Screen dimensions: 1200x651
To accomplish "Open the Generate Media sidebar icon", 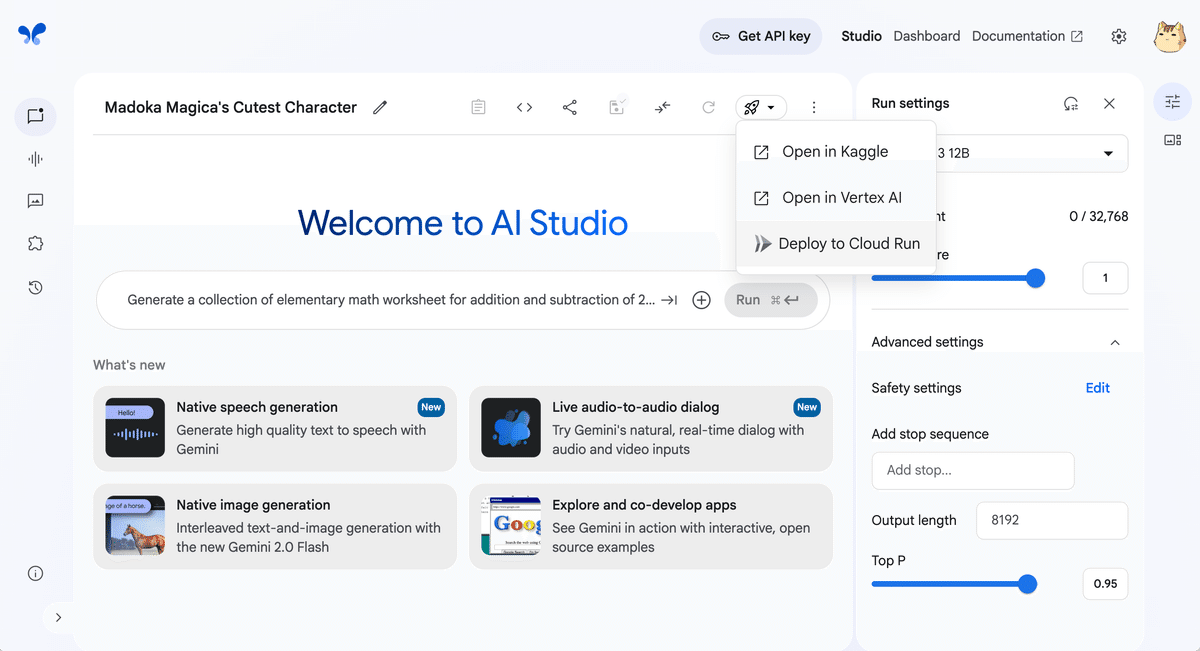I will [x=35, y=200].
